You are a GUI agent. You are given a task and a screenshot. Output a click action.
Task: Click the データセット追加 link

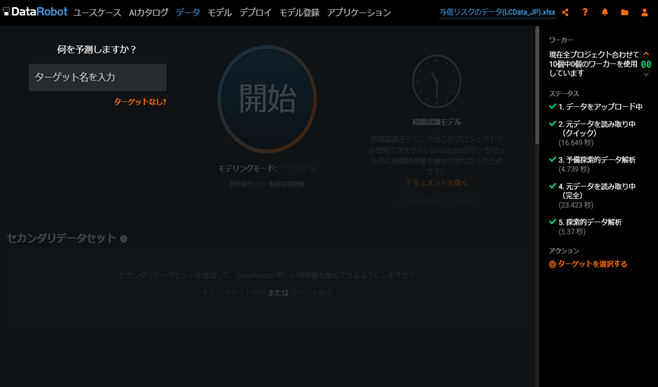[234, 293]
